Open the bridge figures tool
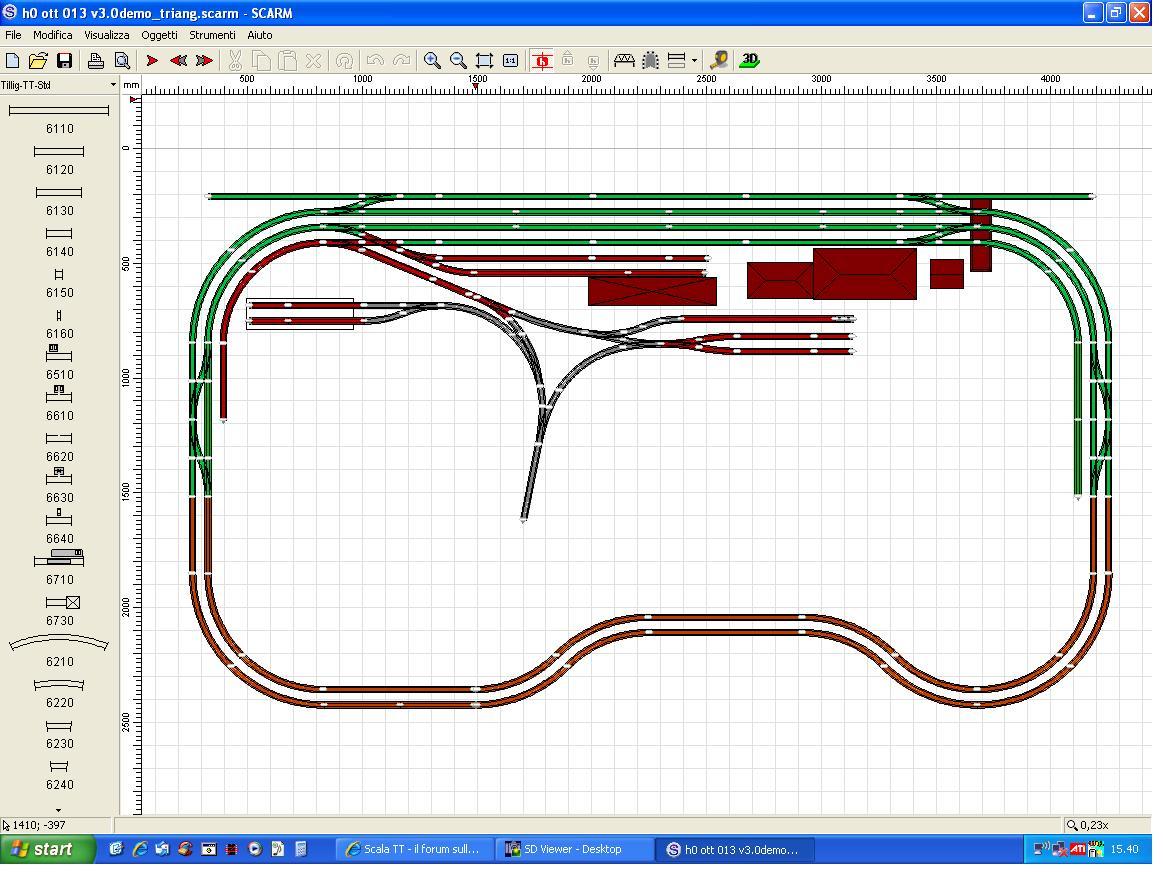This screenshot has width=1163, height=872. (624, 61)
